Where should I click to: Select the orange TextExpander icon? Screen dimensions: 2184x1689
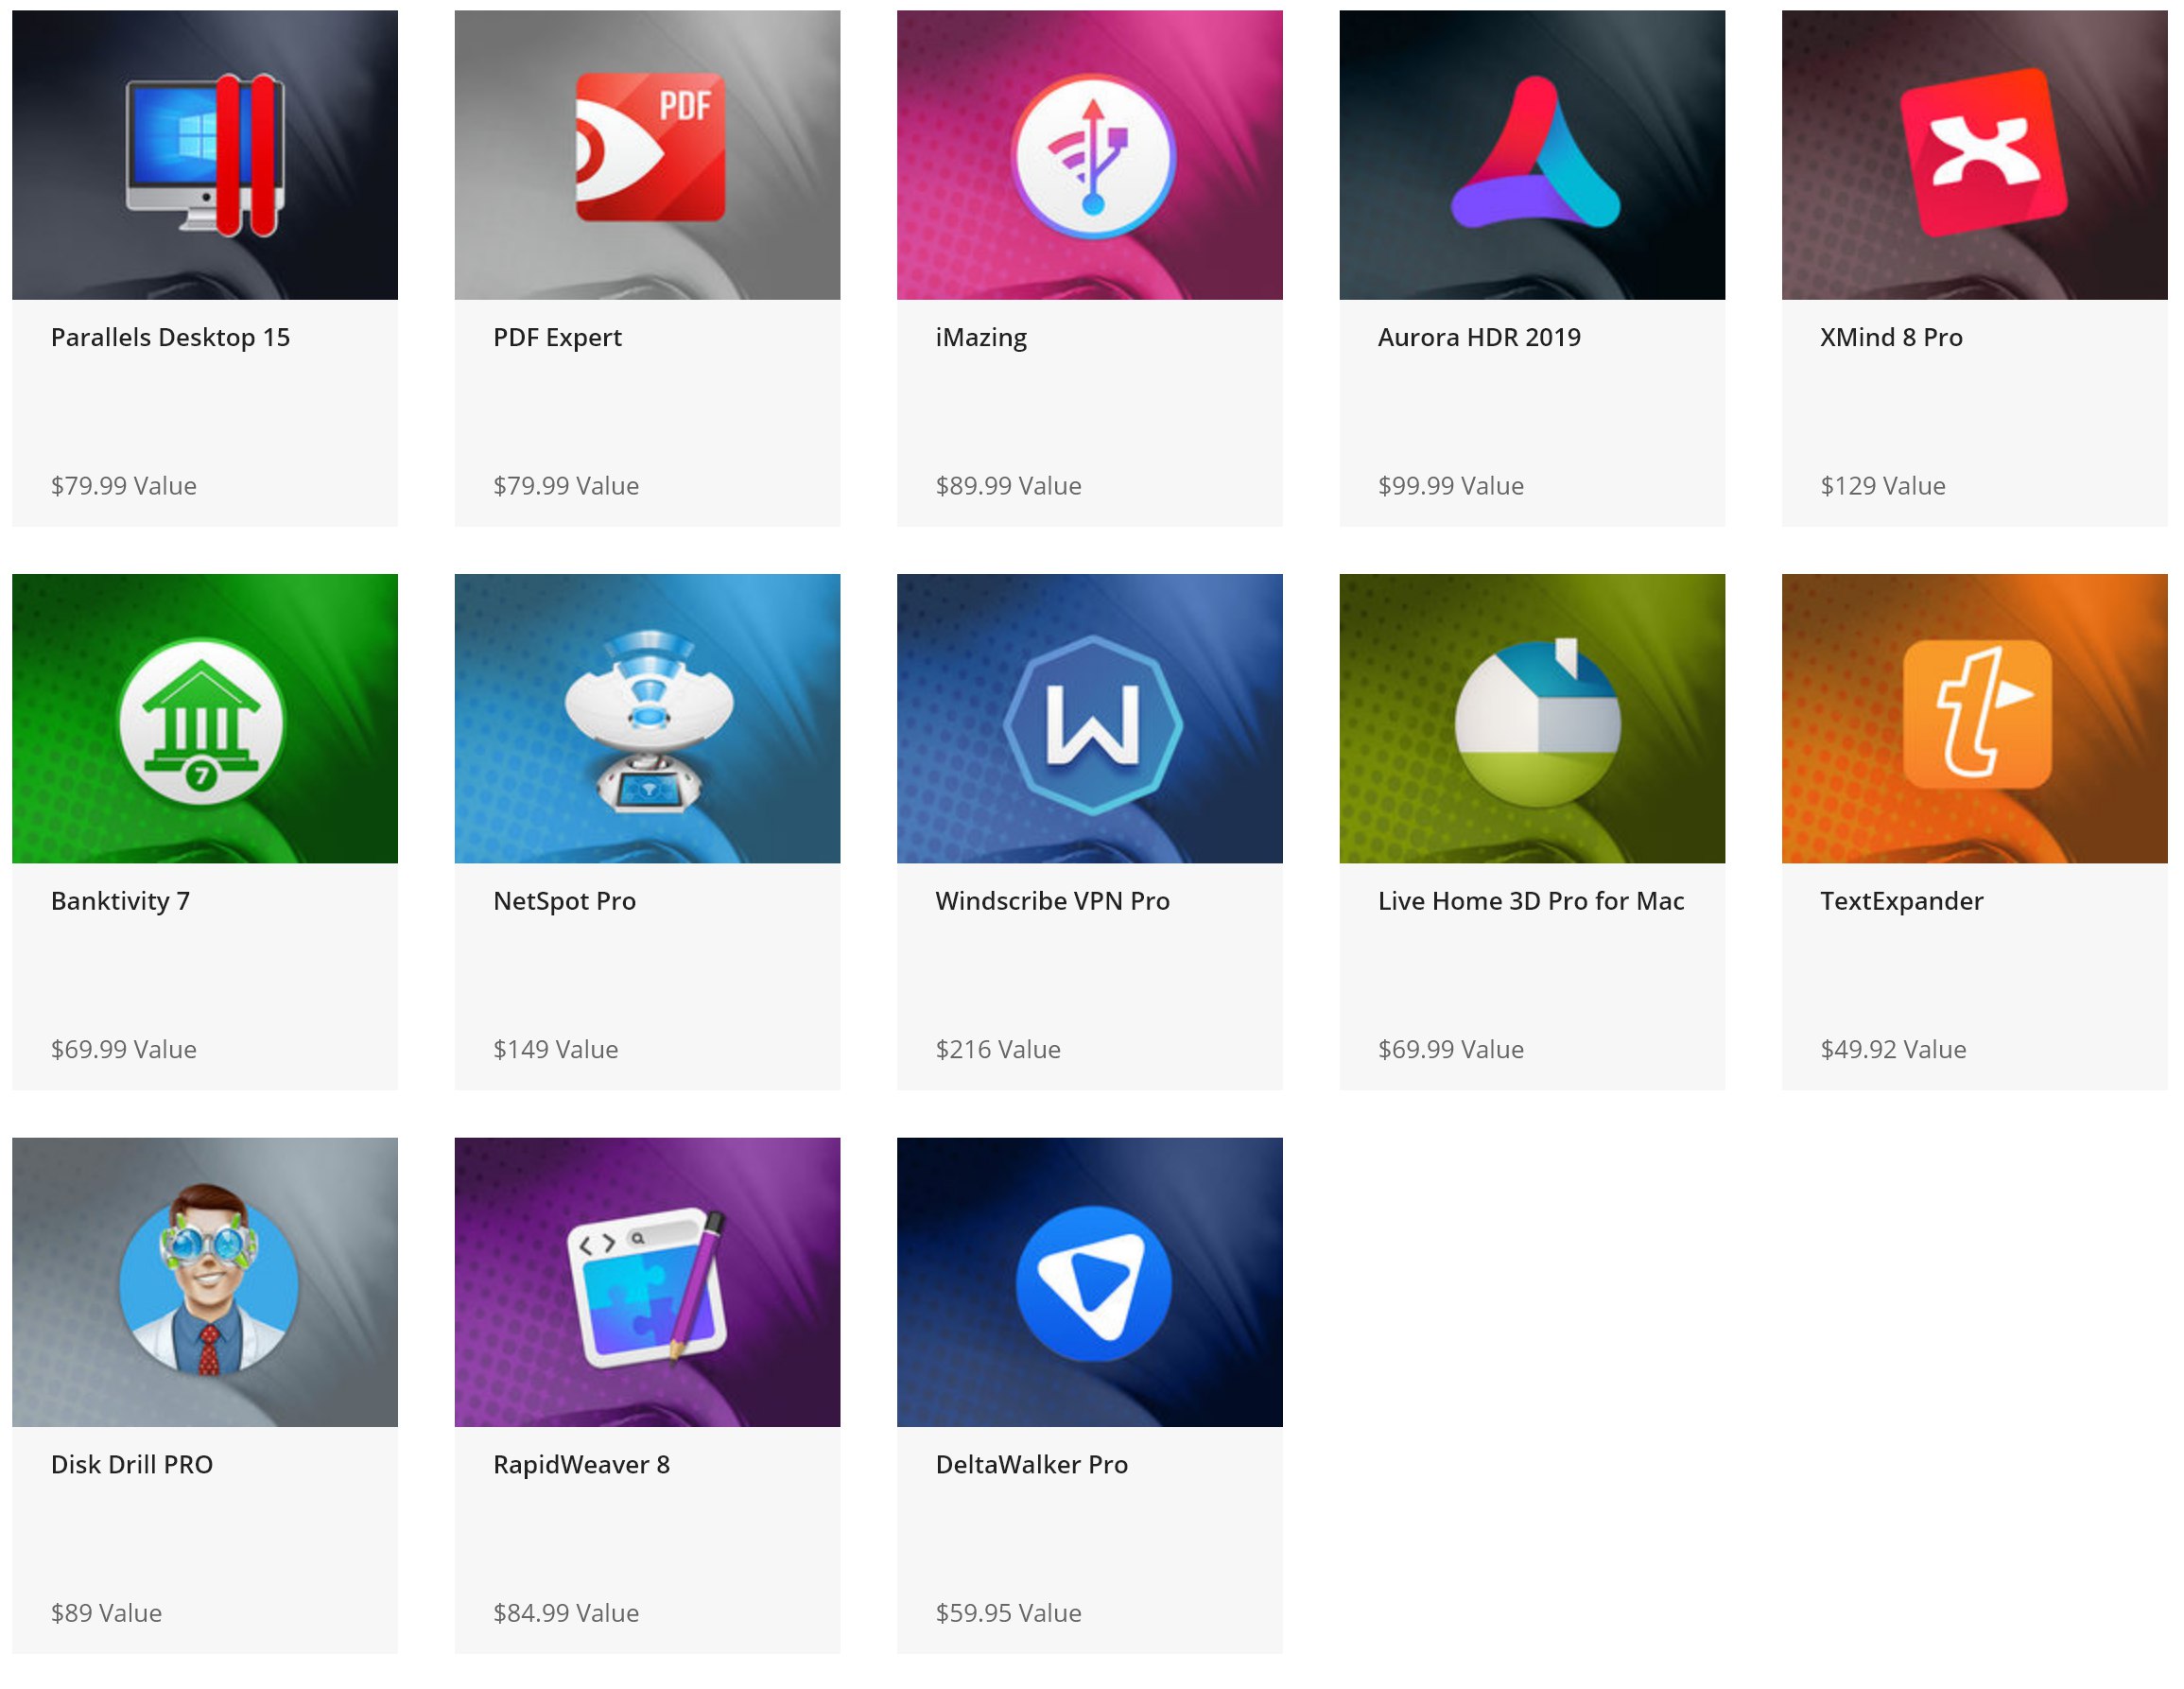click(1977, 714)
